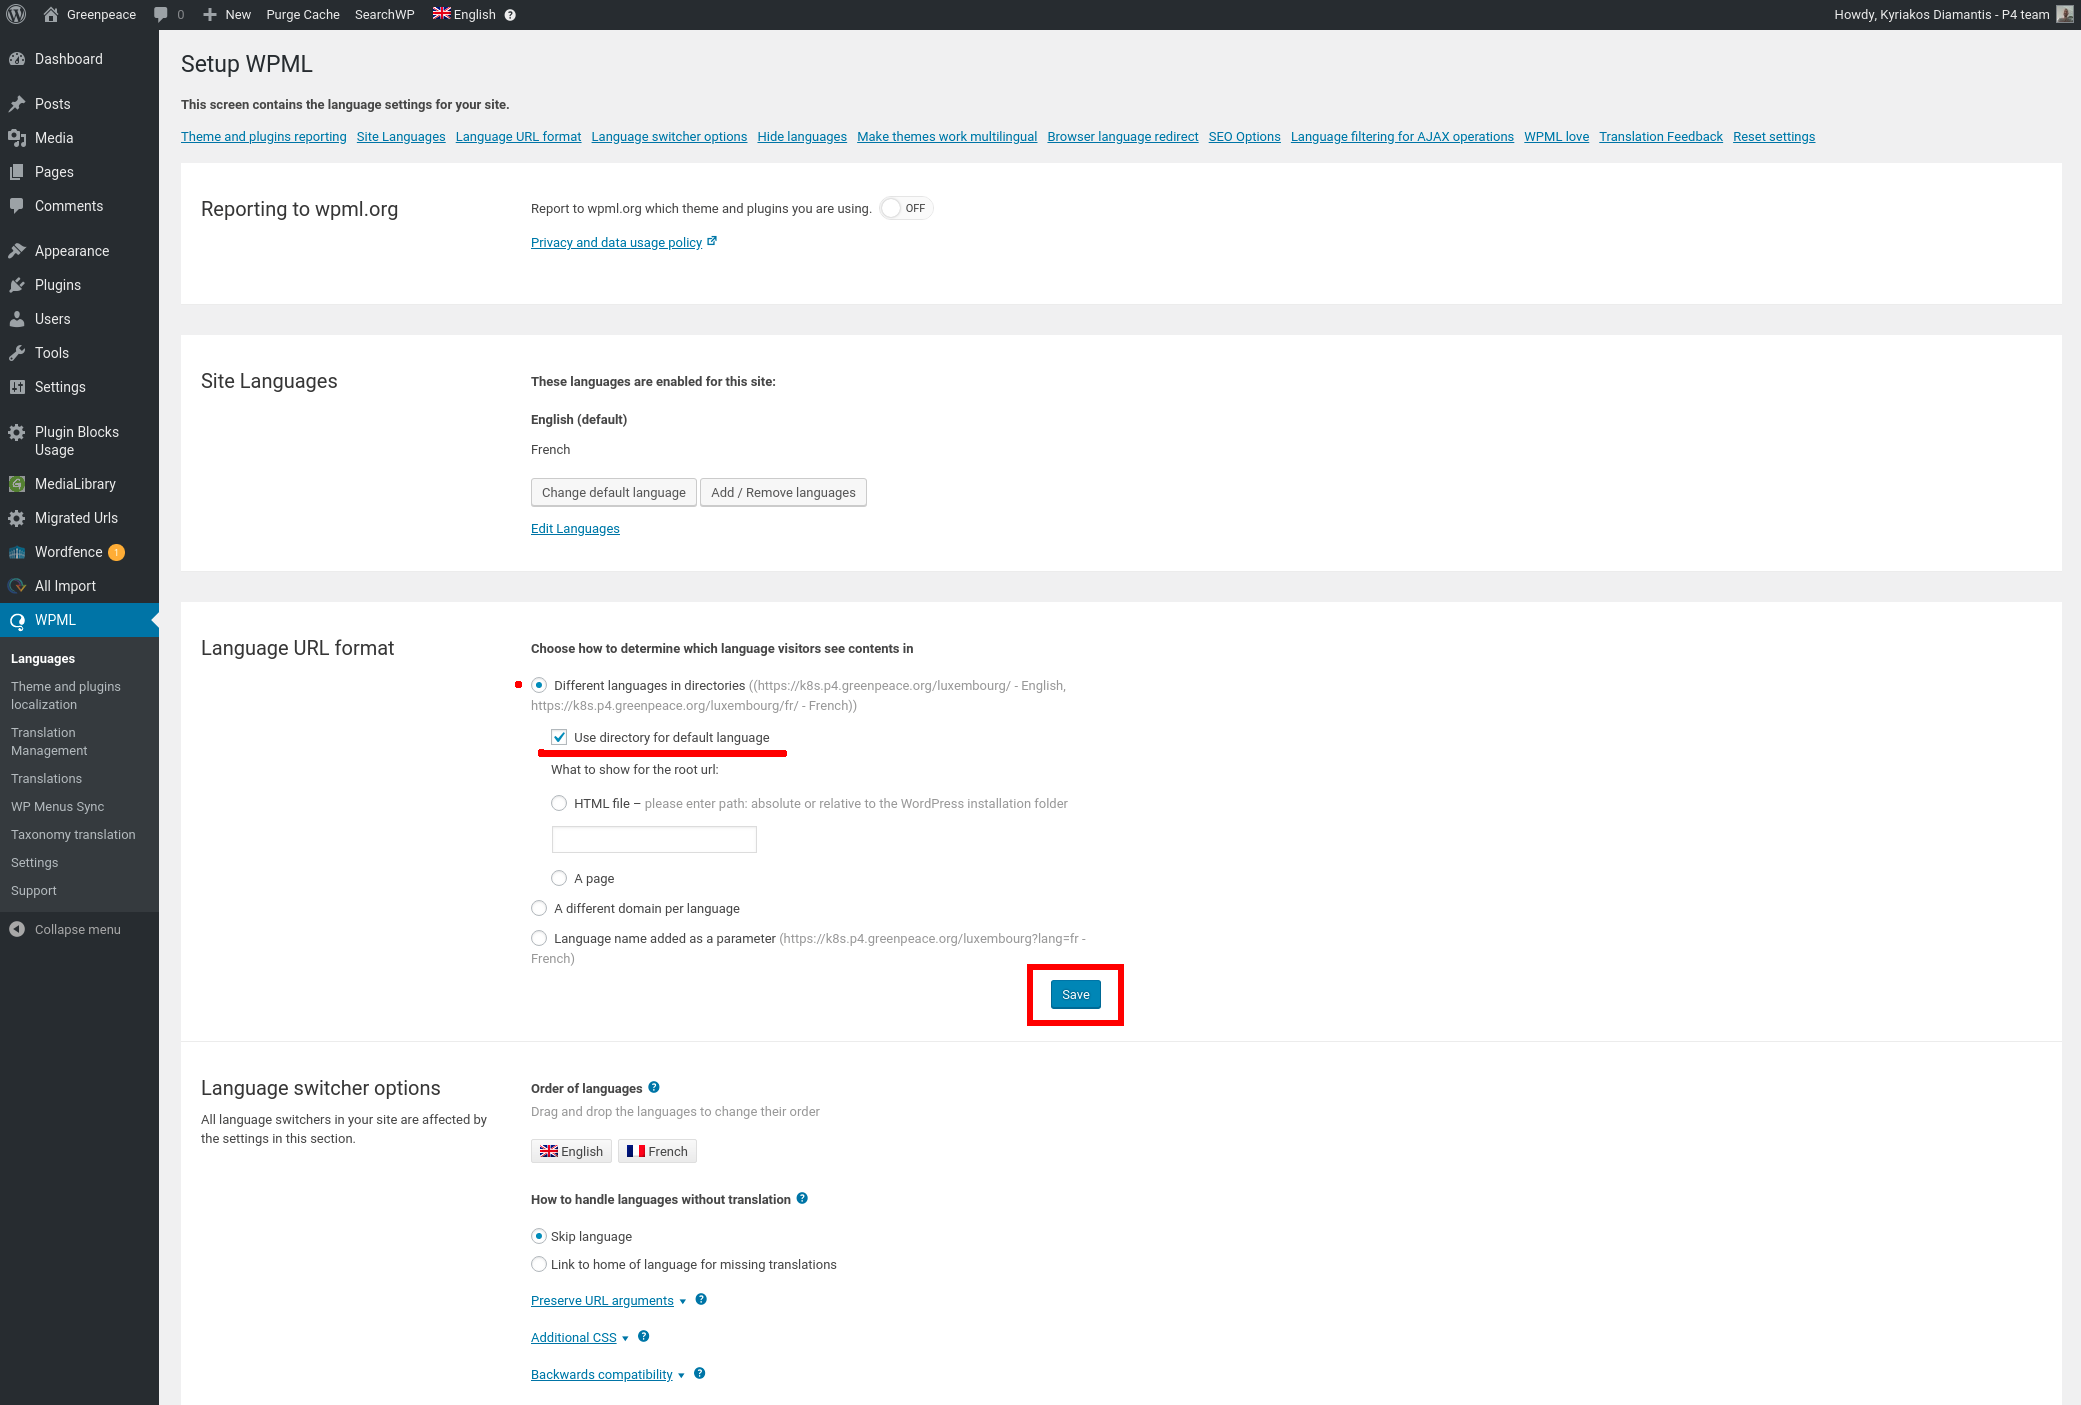Open the Taxonomy translation submenu item
2081x1405 pixels.
73,834
